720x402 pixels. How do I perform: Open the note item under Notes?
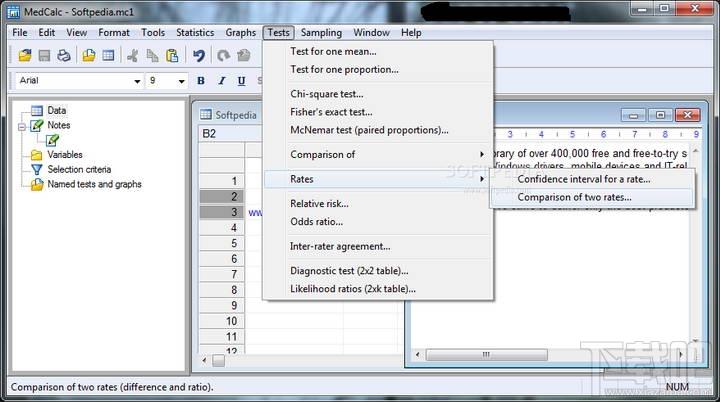click(52, 140)
